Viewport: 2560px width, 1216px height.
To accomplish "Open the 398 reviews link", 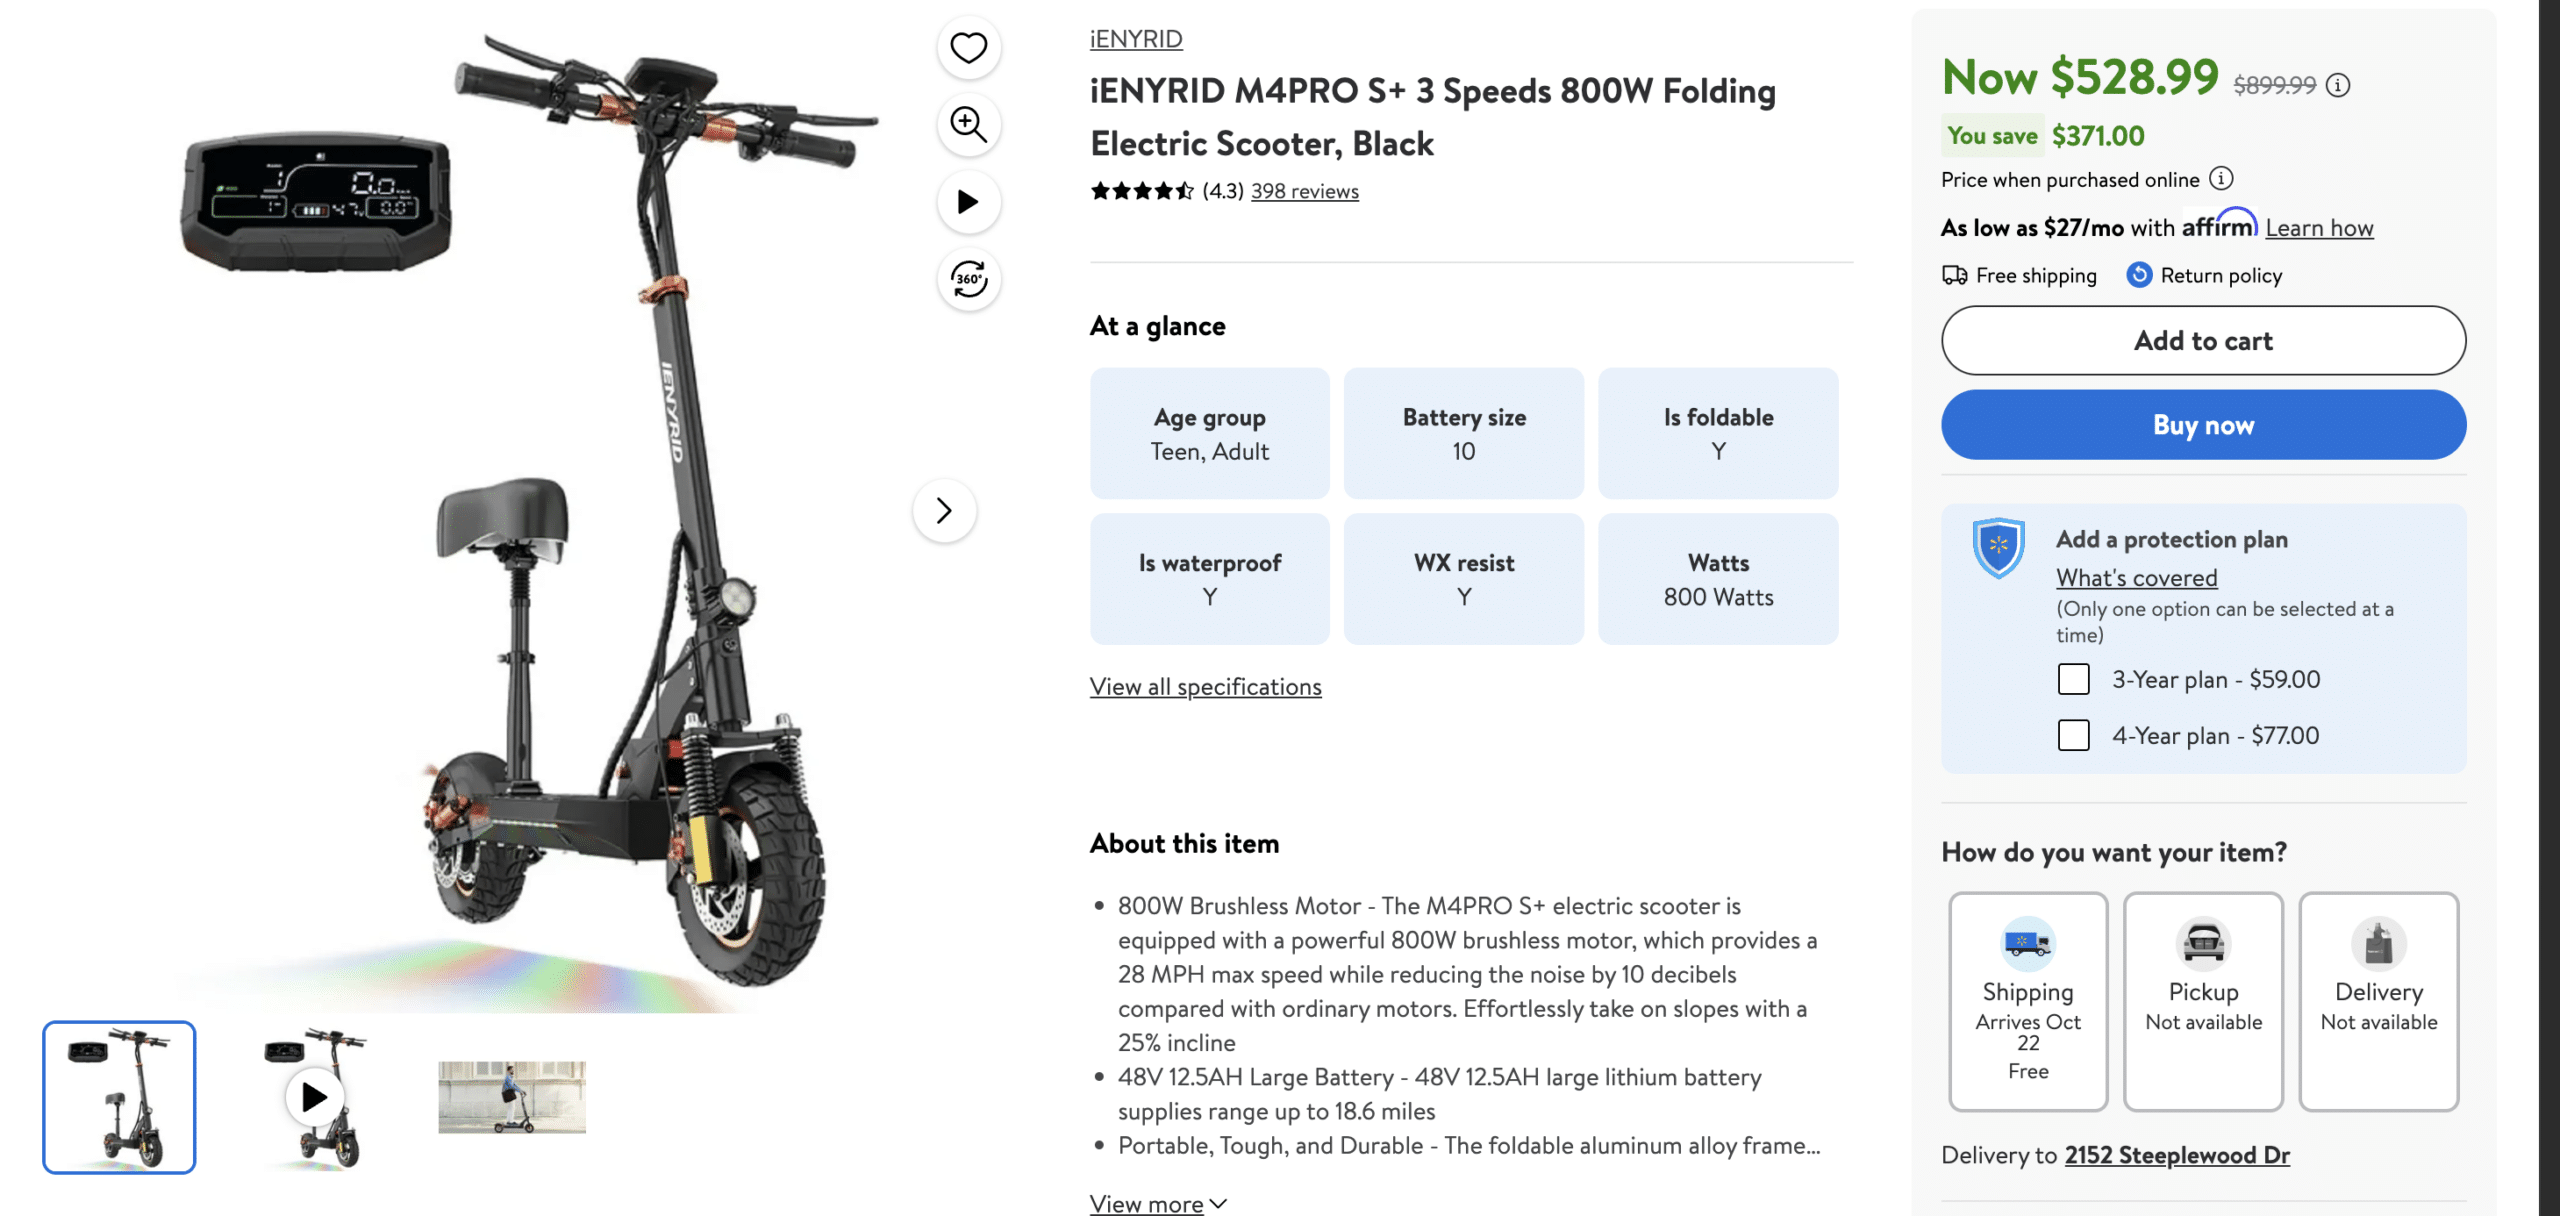I will pyautogui.click(x=1304, y=190).
